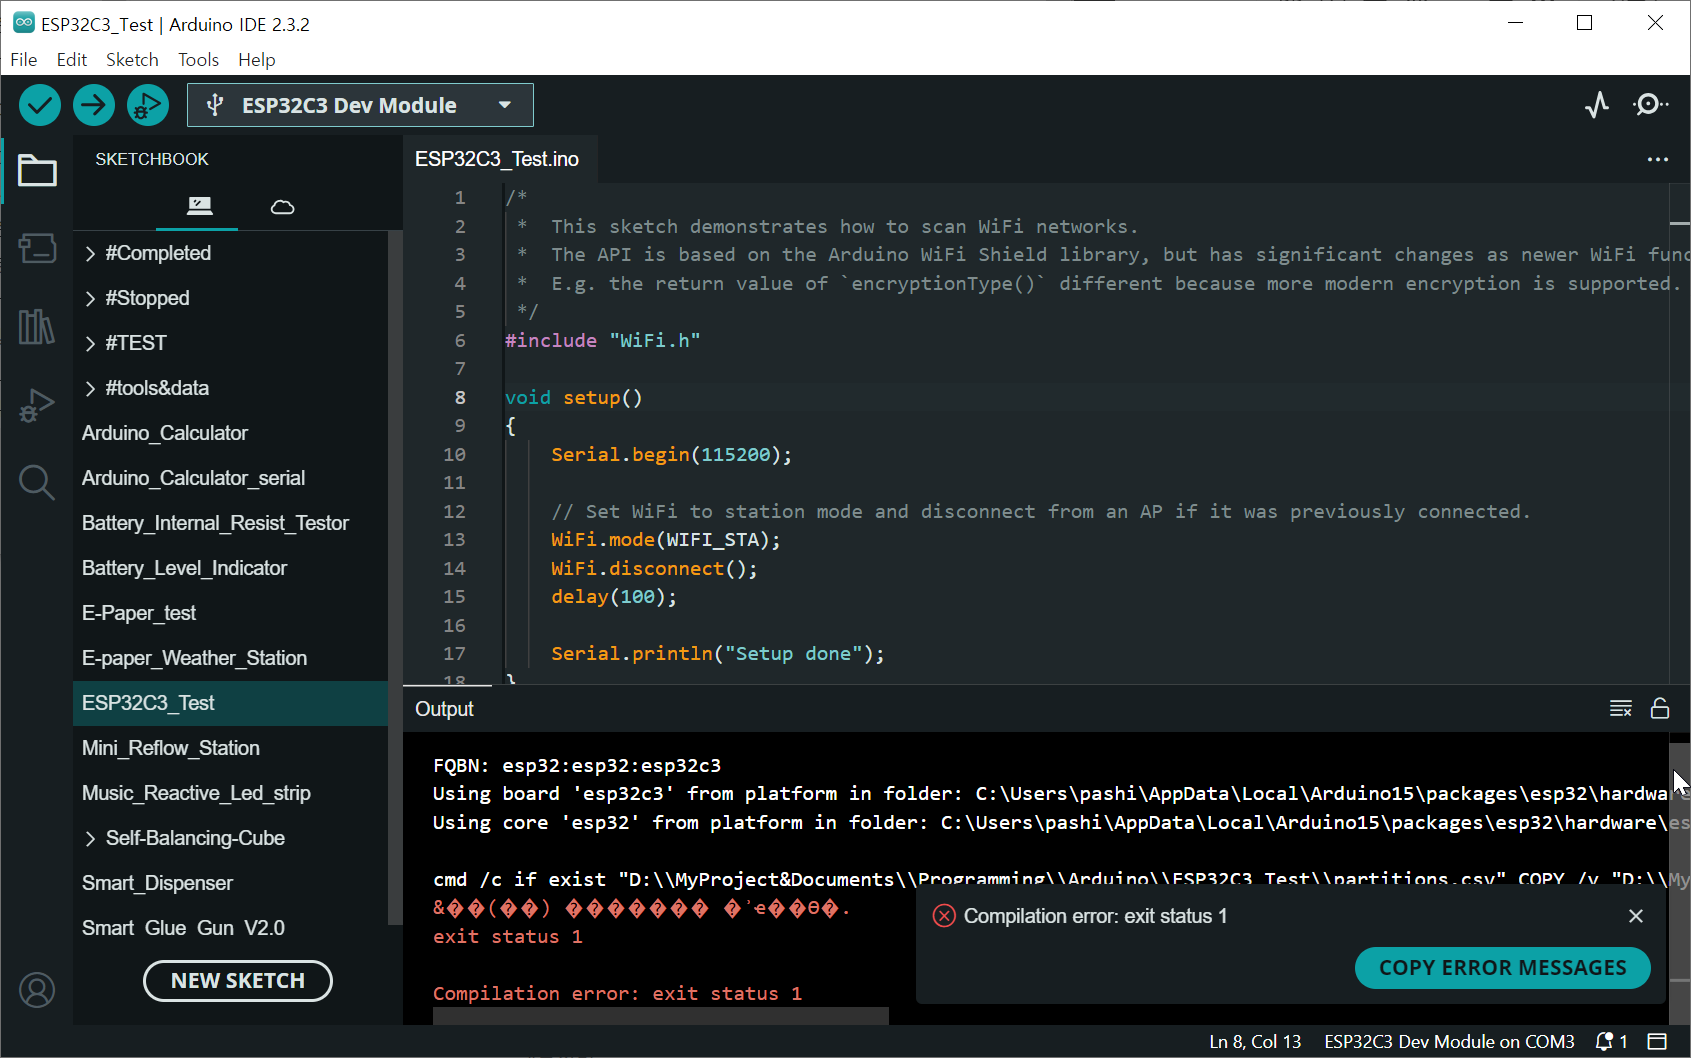
Task: Open the Sketchbook folder sidebar icon
Action: coord(37,171)
